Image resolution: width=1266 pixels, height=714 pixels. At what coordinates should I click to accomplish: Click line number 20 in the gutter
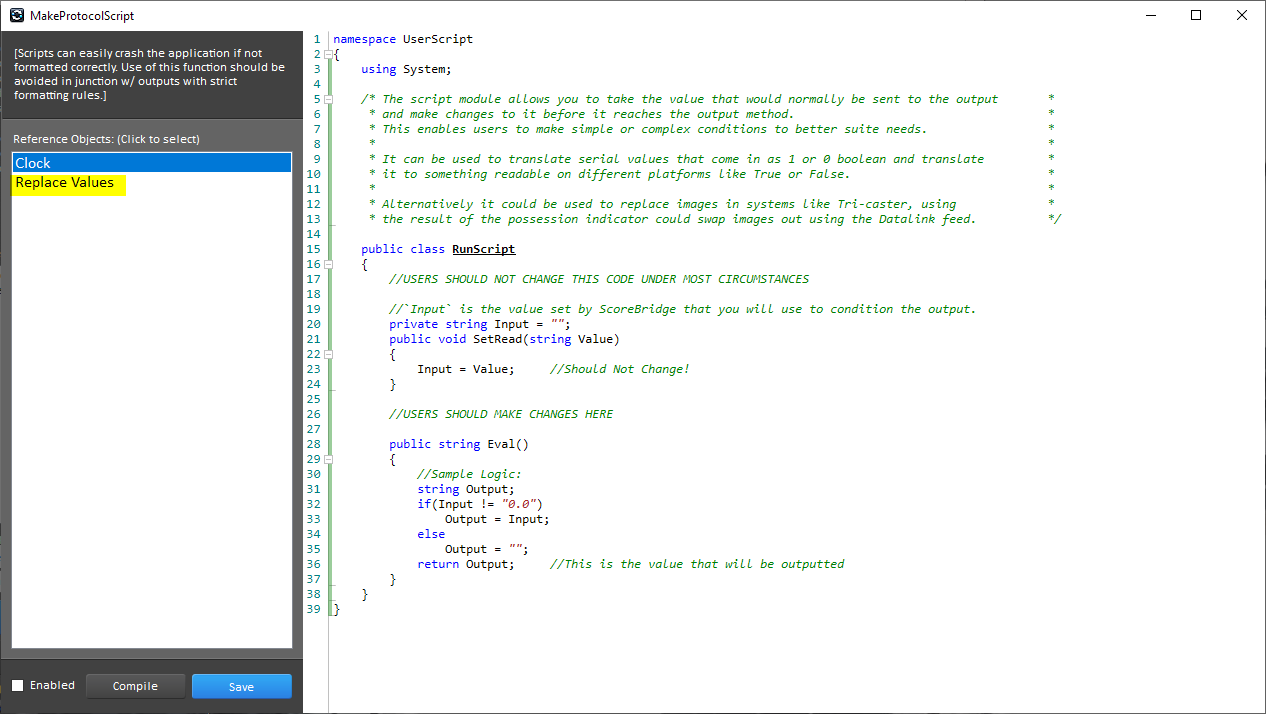pos(313,324)
